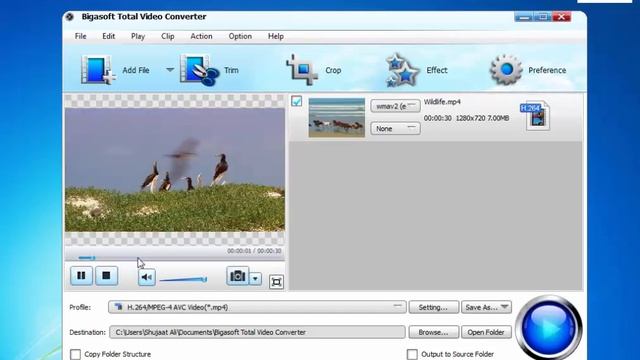Select the Trim tool icon
Screen dimensions: 640x360
199,70
